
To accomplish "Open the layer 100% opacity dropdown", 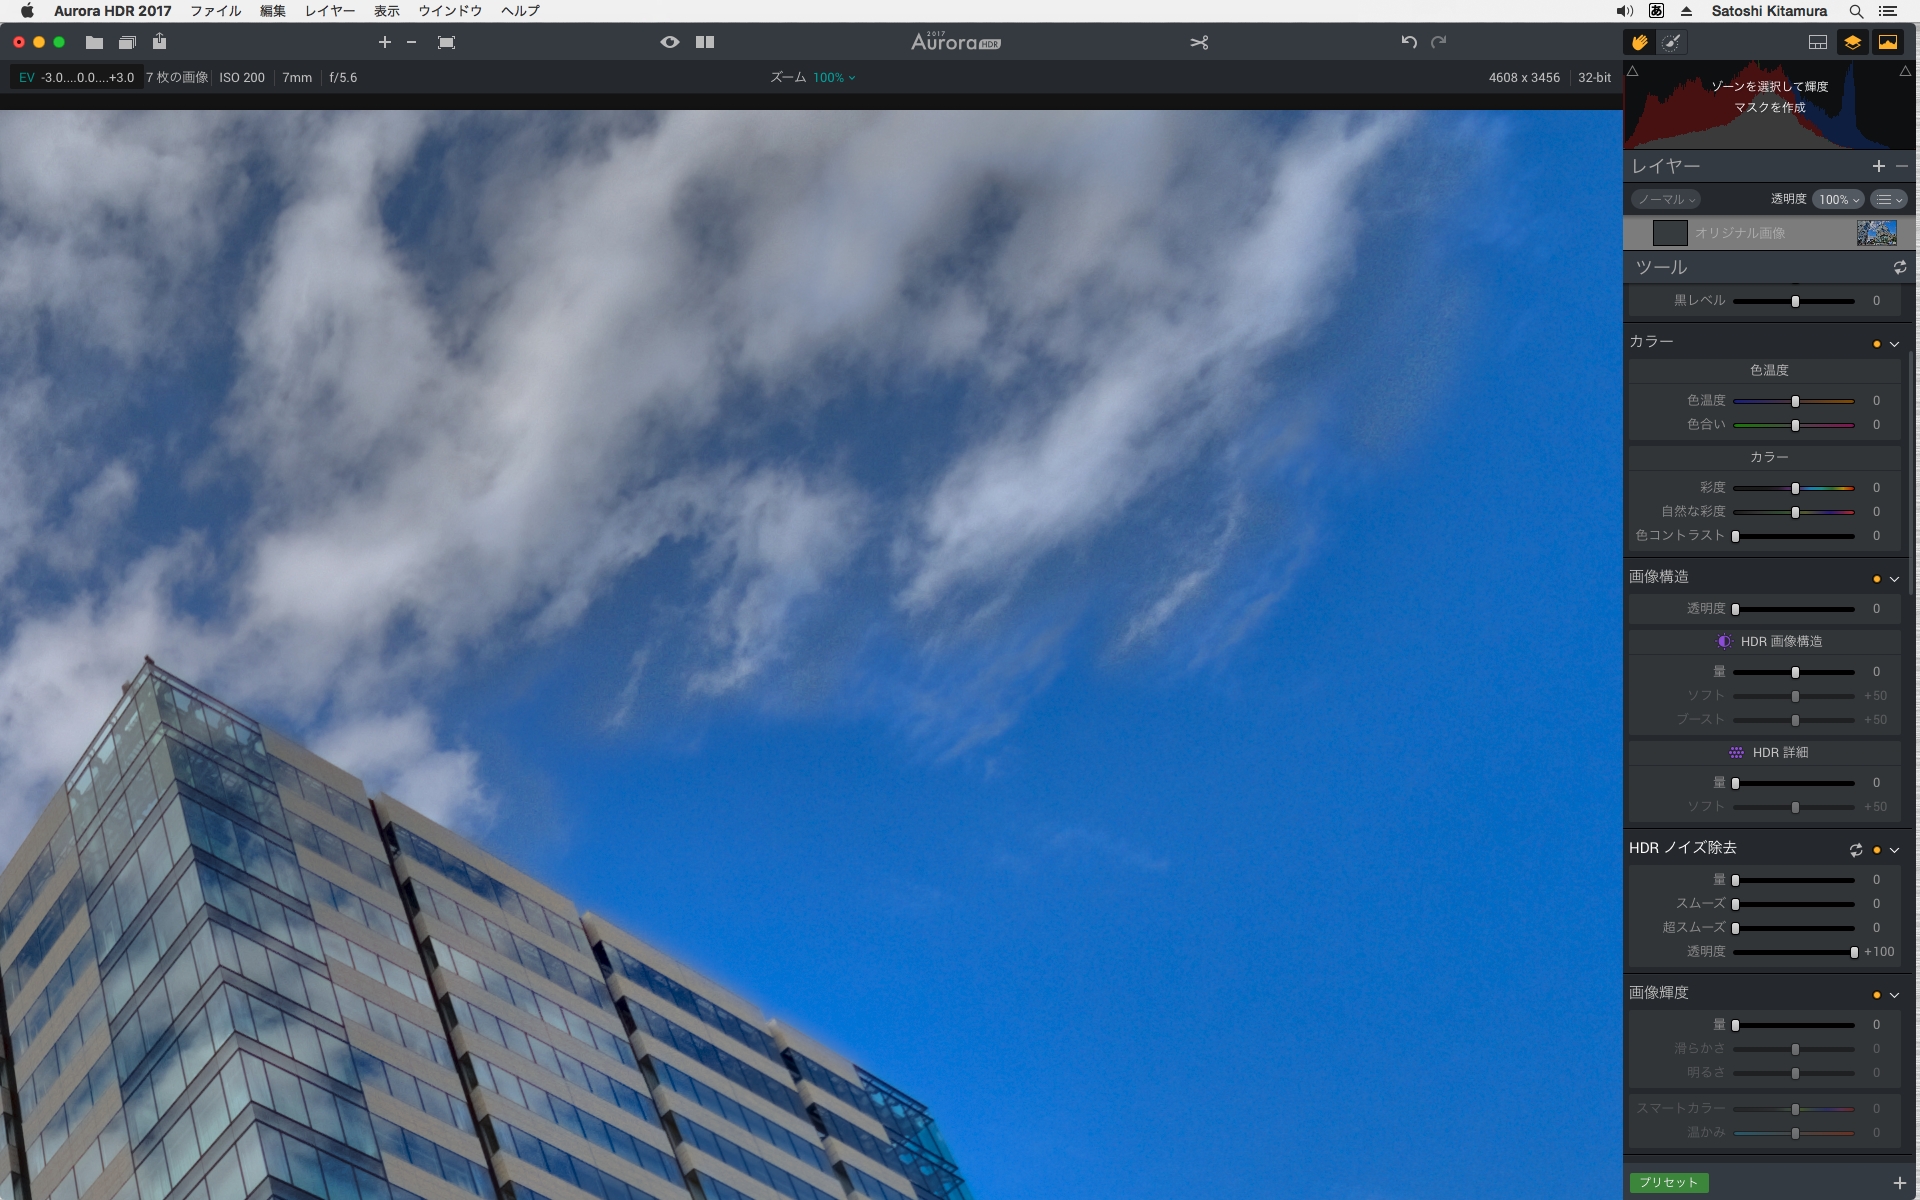I will coord(1838,199).
